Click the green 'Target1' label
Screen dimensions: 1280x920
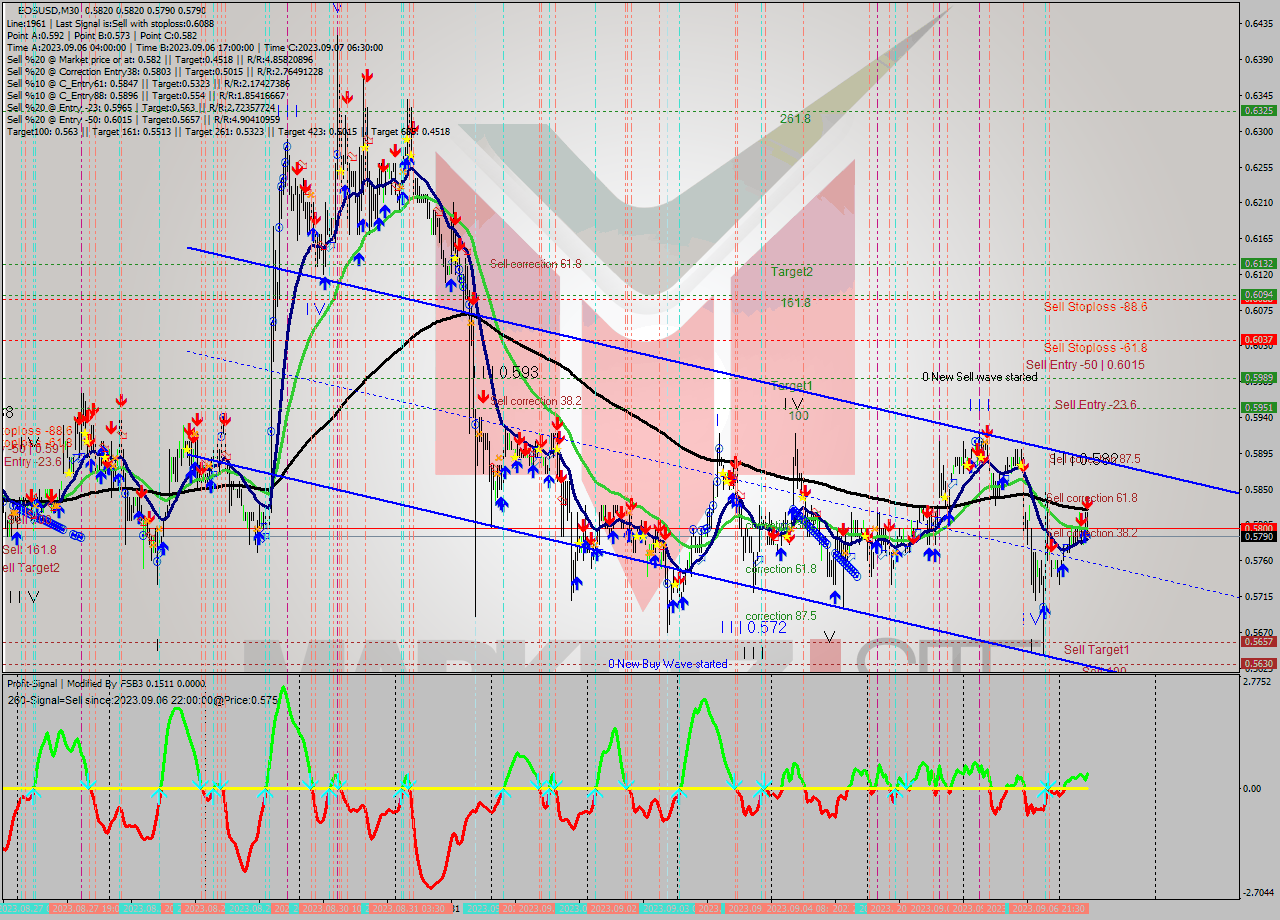(x=791, y=386)
